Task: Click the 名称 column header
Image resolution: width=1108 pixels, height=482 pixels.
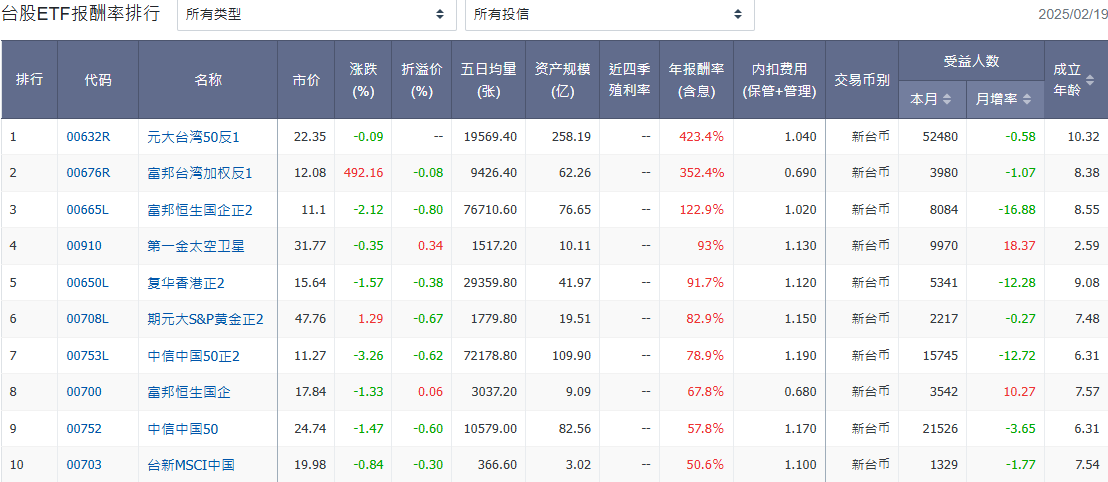Action: [208, 80]
